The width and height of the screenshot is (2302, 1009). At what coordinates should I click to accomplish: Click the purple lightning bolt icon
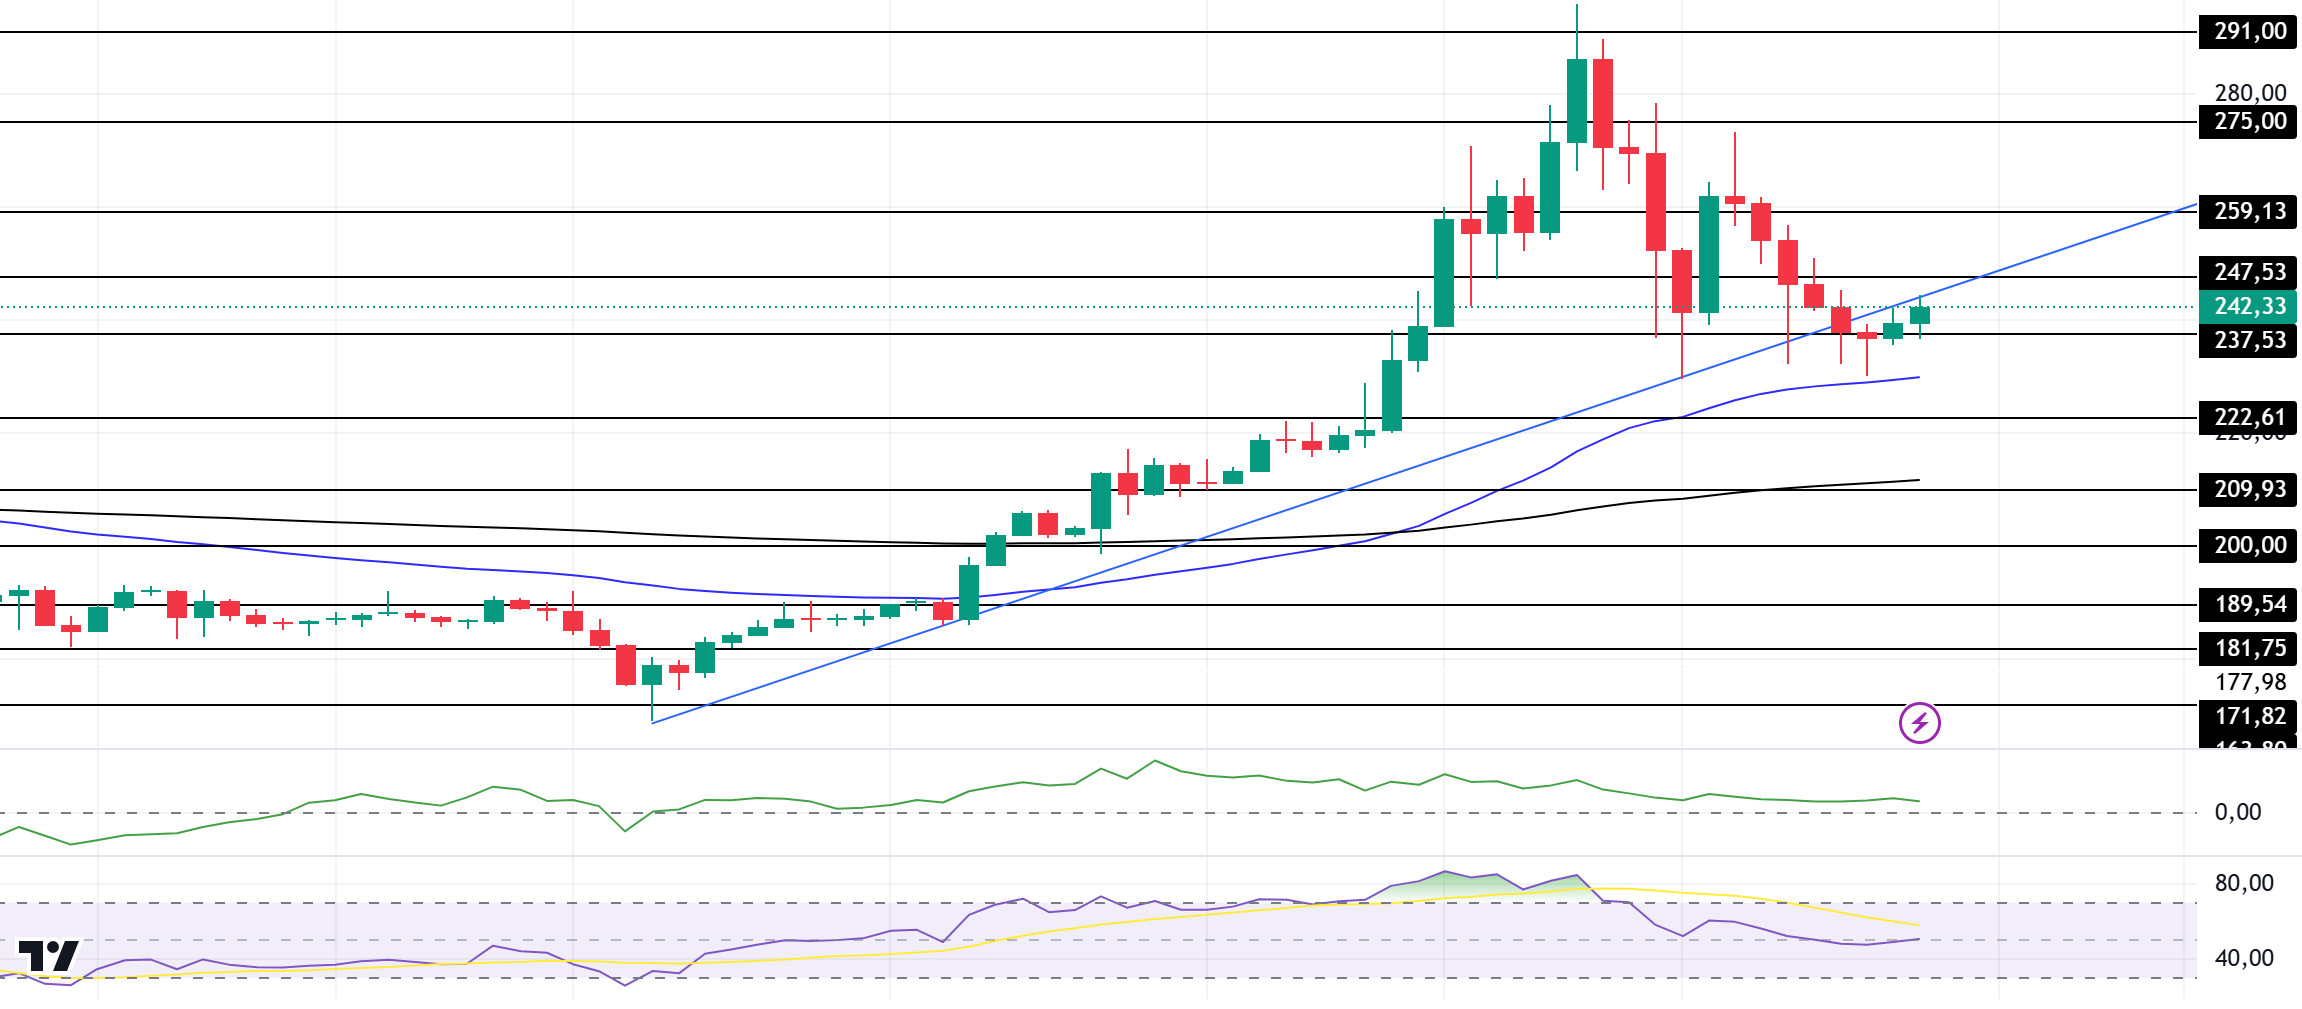point(1920,723)
